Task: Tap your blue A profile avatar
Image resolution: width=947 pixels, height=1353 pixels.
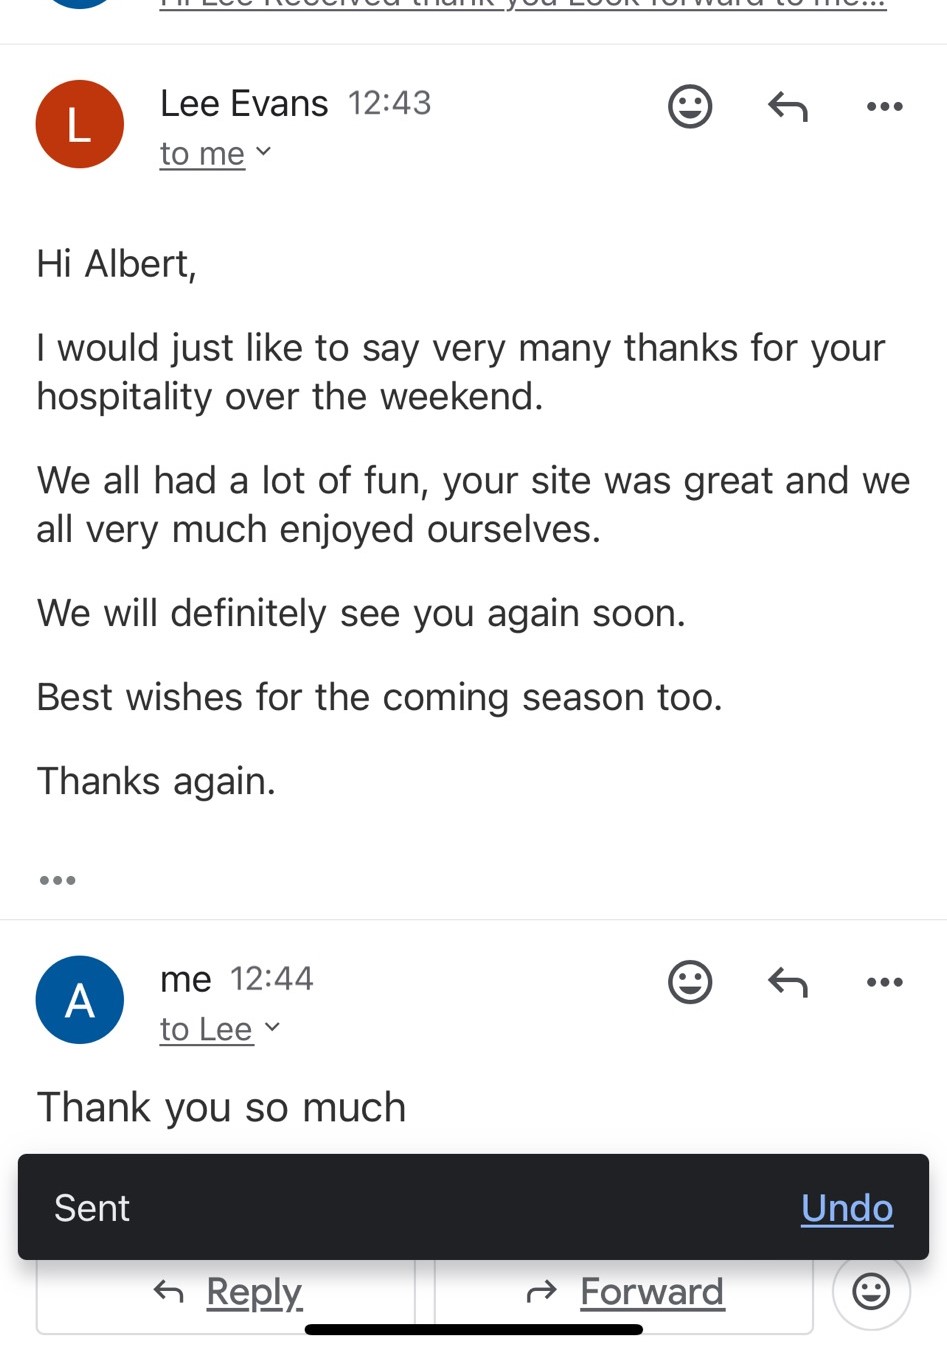Action: click(80, 1000)
